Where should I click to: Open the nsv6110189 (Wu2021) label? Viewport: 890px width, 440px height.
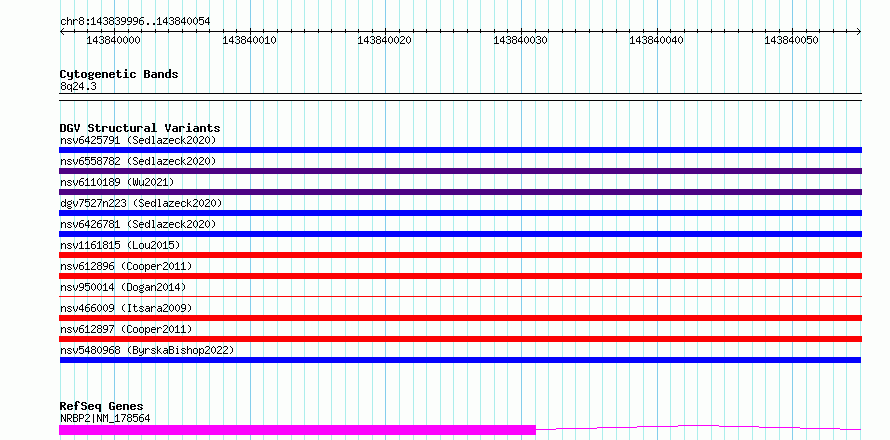click(117, 182)
